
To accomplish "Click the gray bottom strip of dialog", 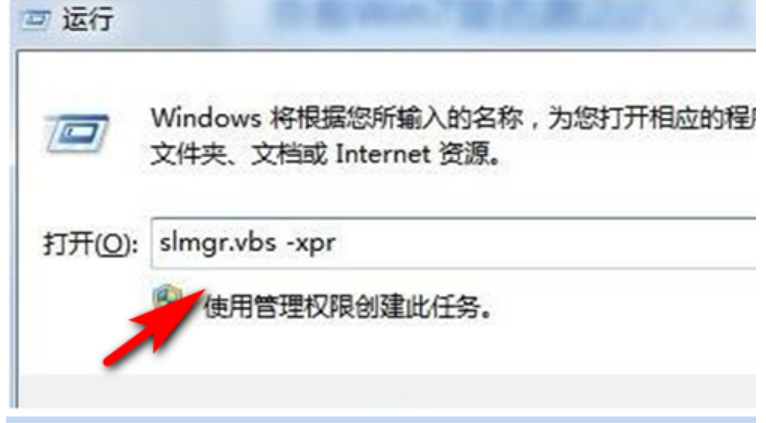I will click(388, 391).
